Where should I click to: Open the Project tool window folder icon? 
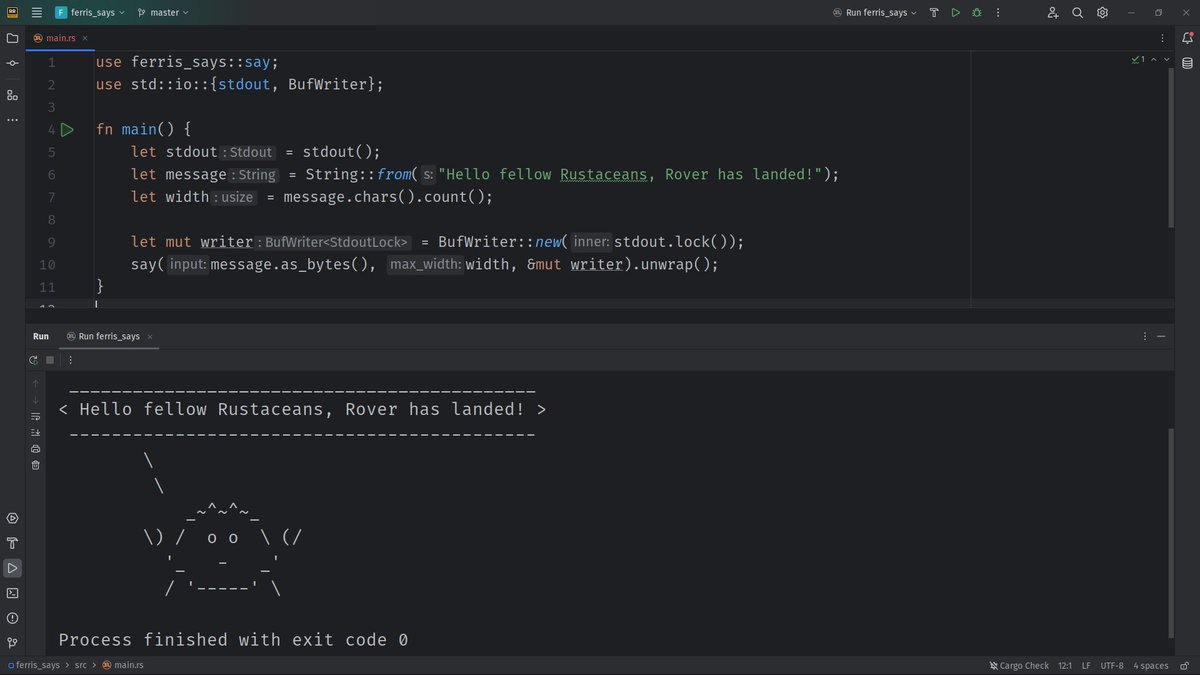tap(12, 38)
